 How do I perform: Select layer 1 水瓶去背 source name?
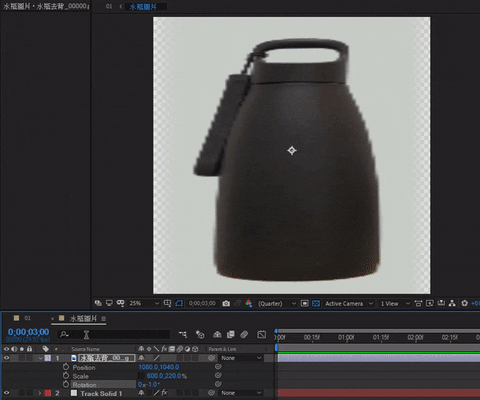click(x=107, y=358)
